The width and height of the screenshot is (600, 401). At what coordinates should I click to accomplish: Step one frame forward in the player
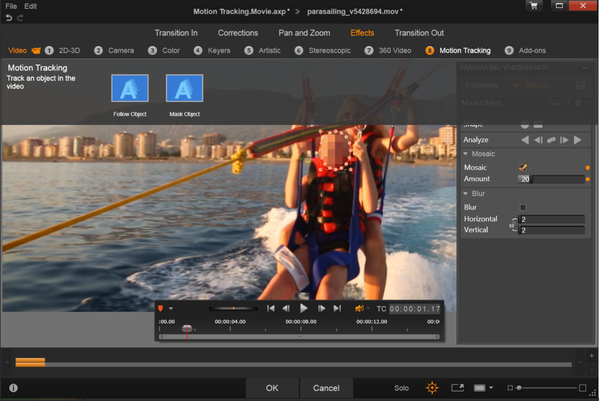pos(321,308)
